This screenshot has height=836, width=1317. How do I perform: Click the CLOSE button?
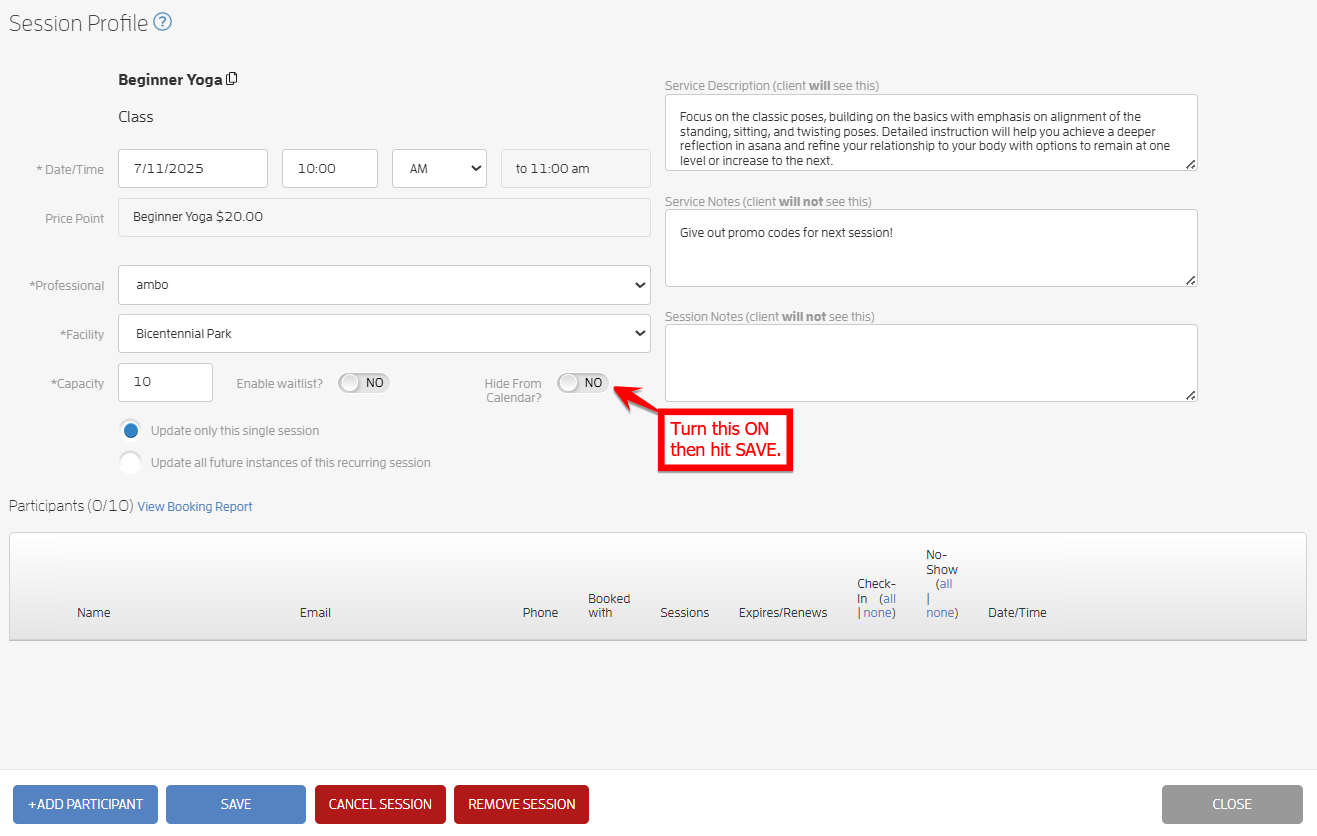pyautogui.click(x=1232, y=804)
